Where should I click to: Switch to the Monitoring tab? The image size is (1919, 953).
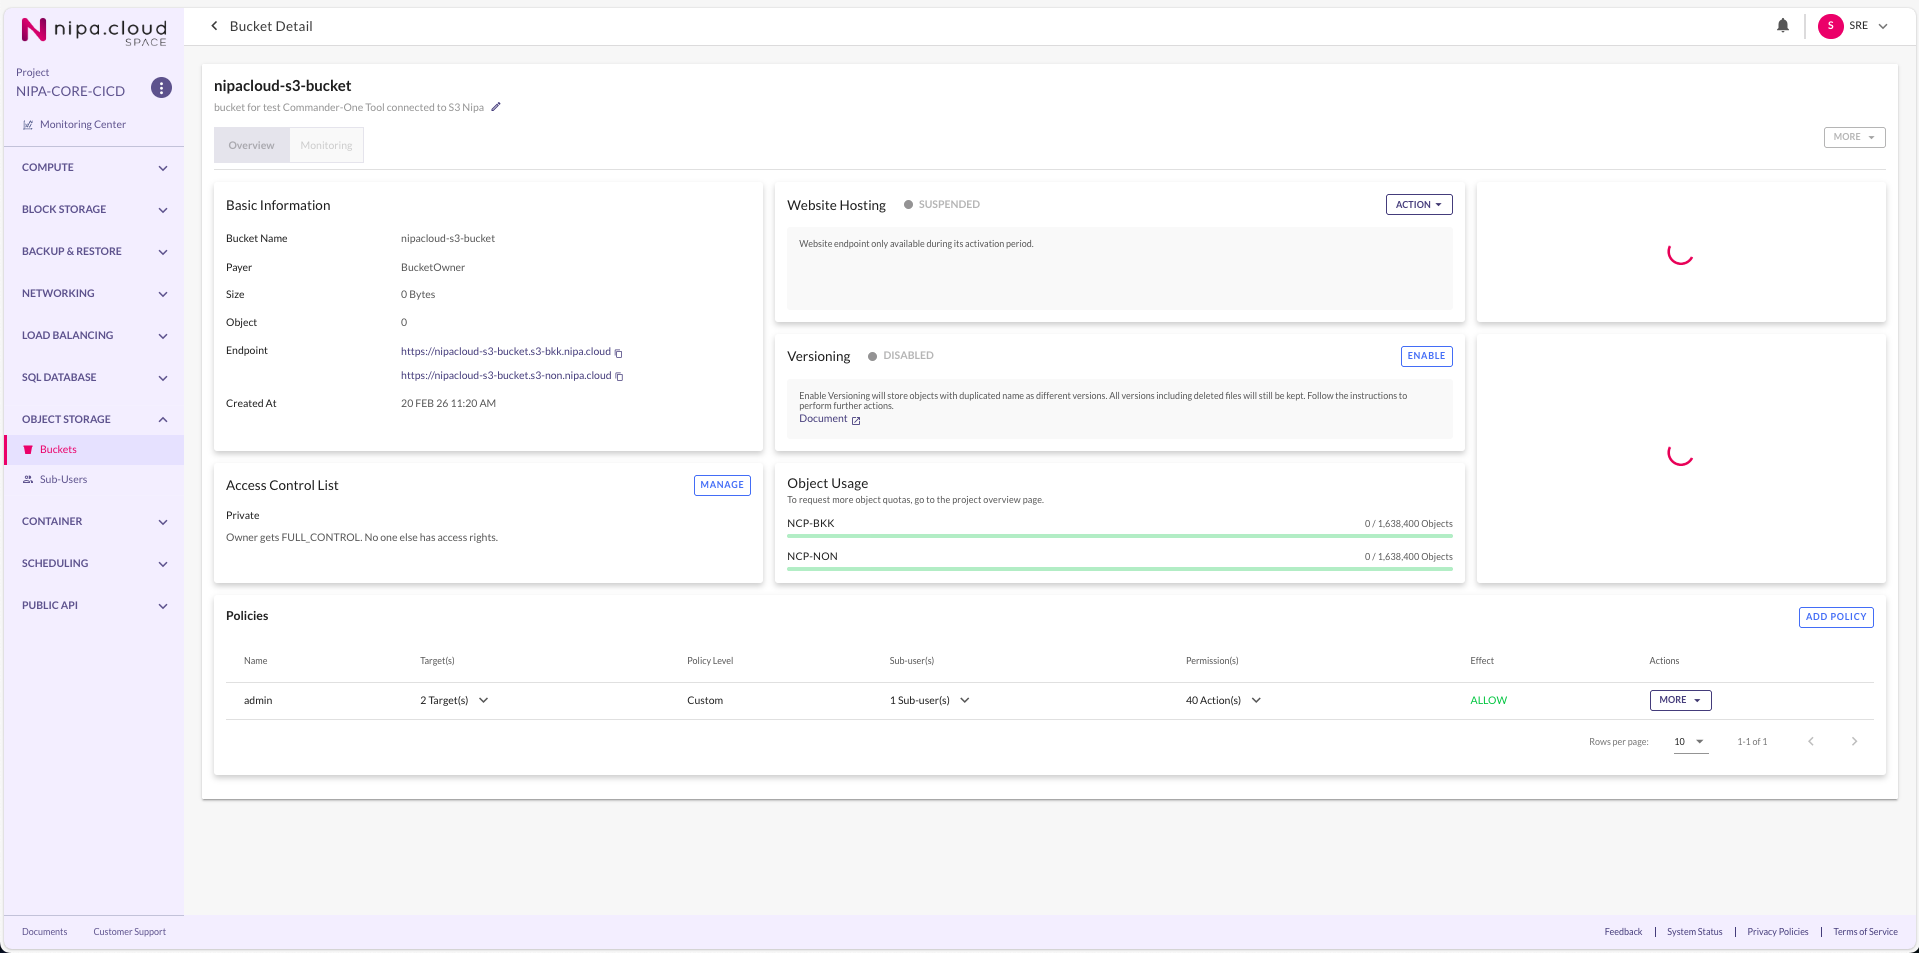[x=326, y=146]
